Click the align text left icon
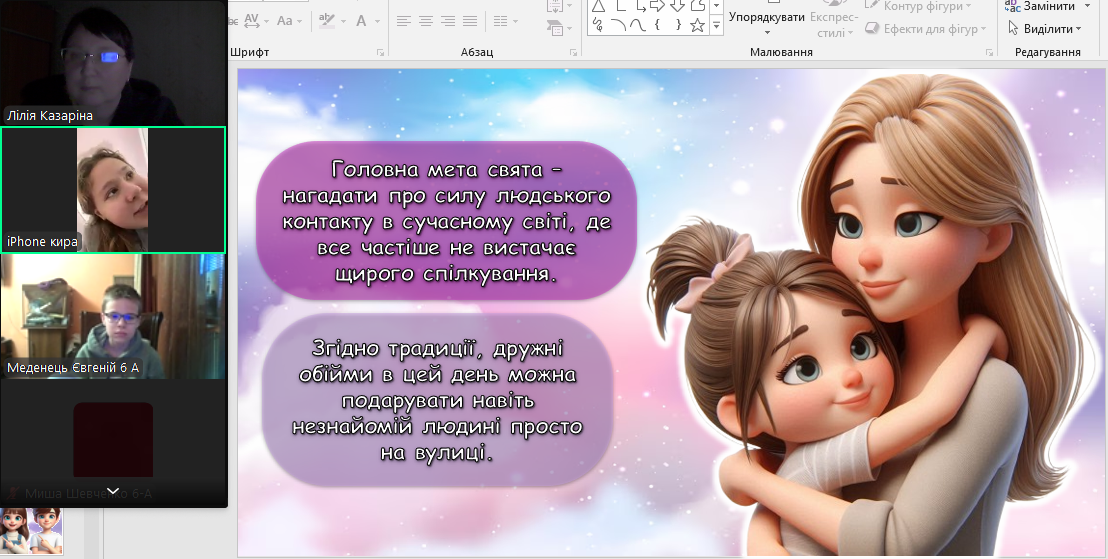Viewport: 1108px width, 559px height. [x=404, y=21]
